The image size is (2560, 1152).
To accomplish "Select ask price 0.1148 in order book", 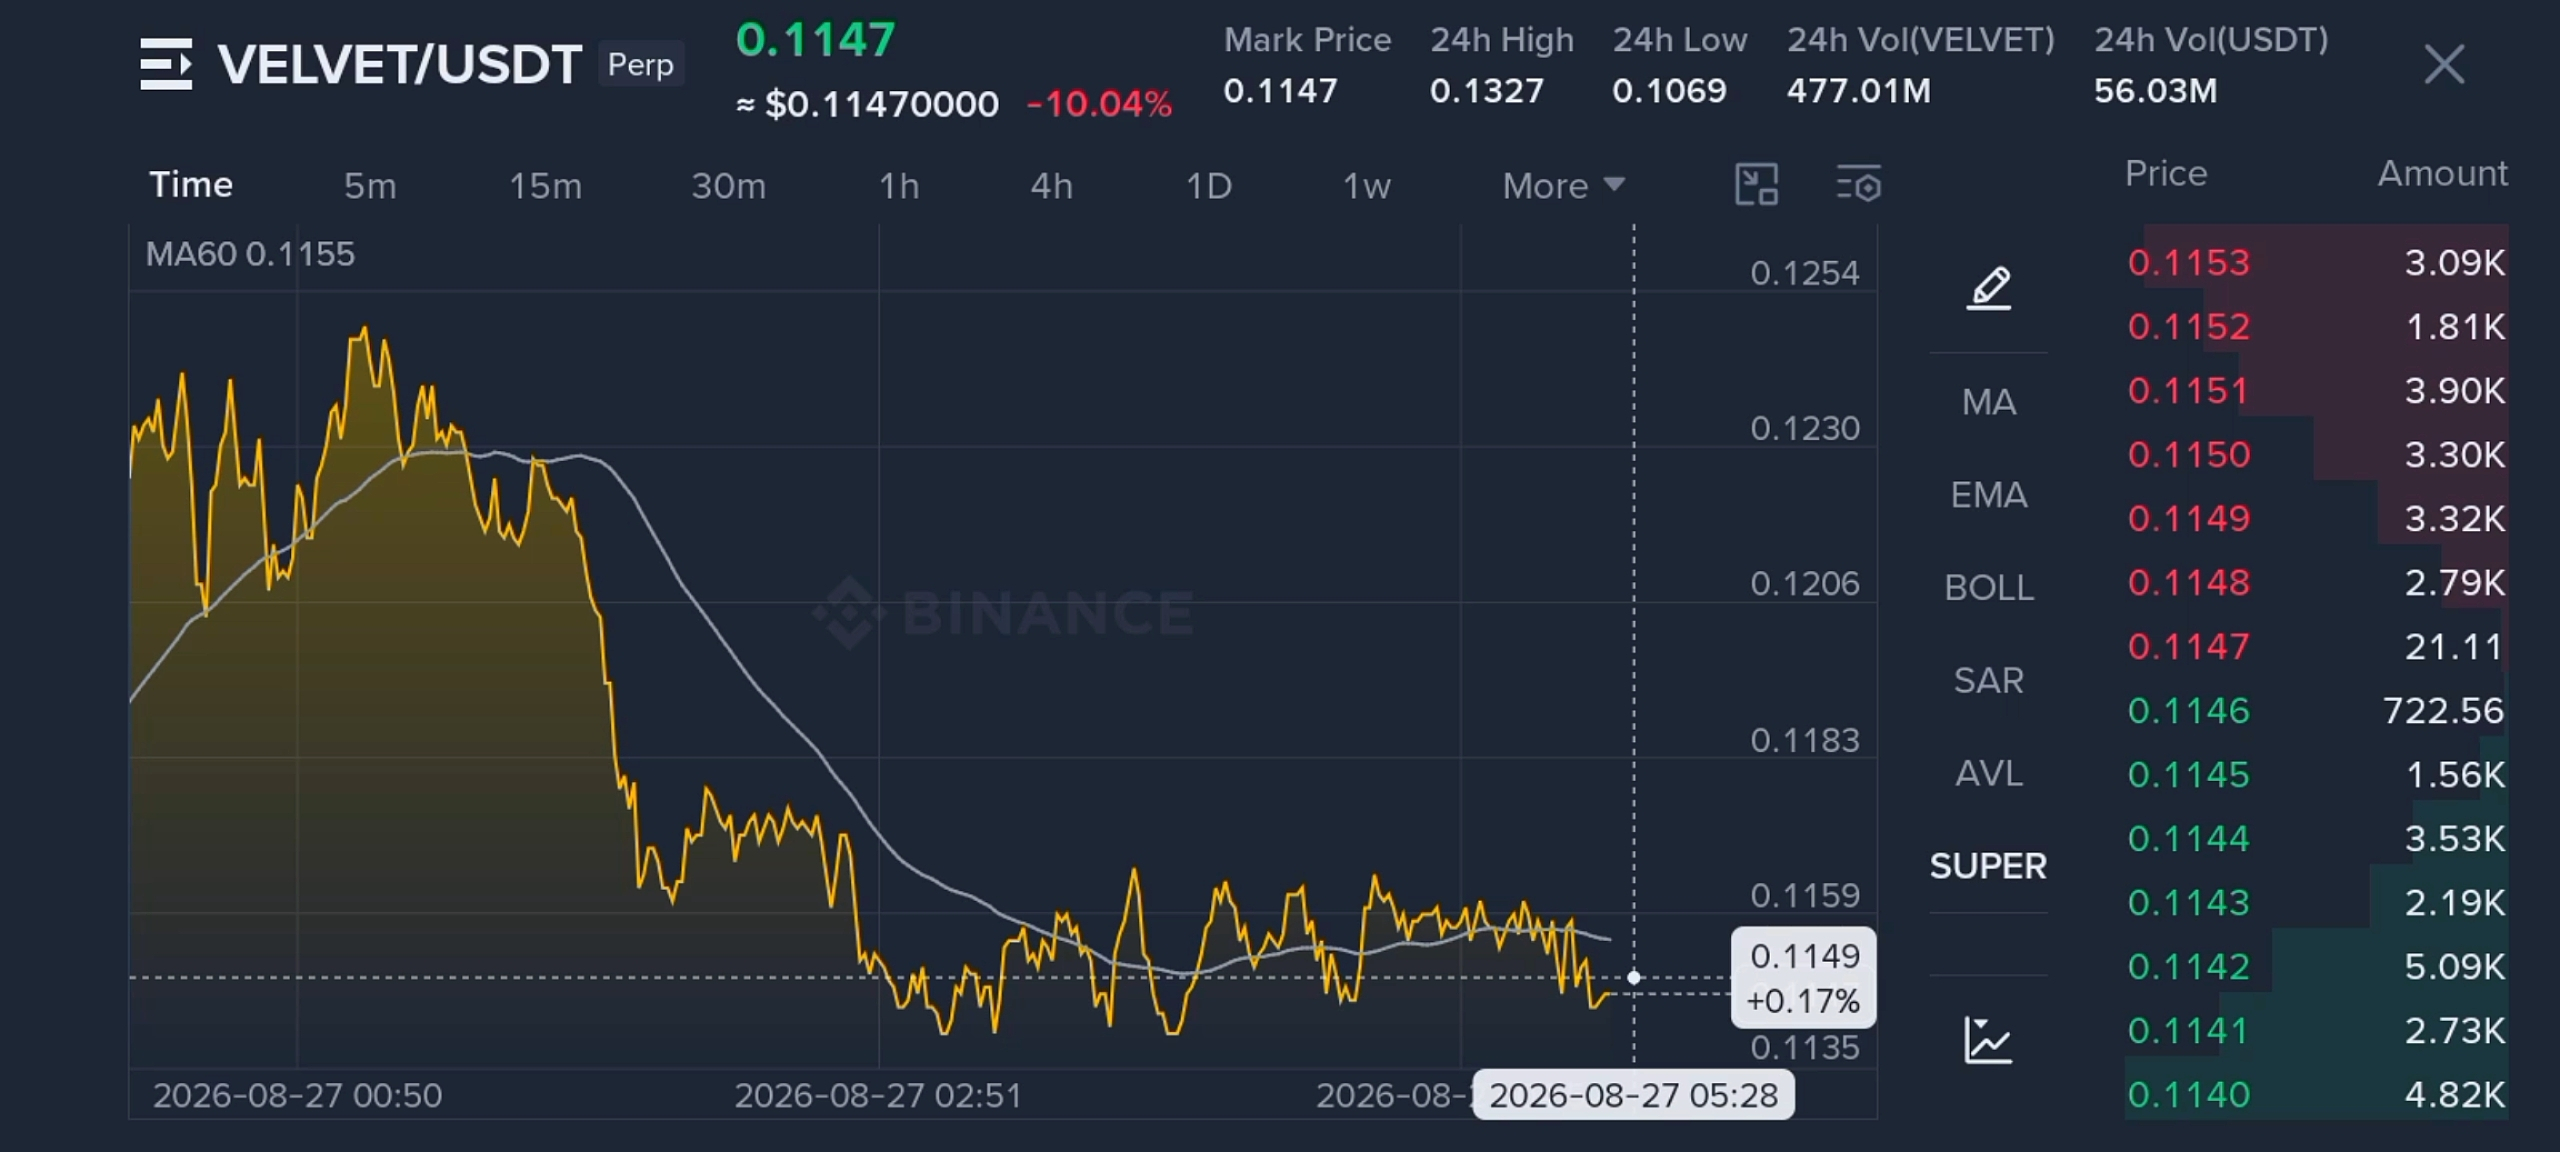I will point(2189,582).
